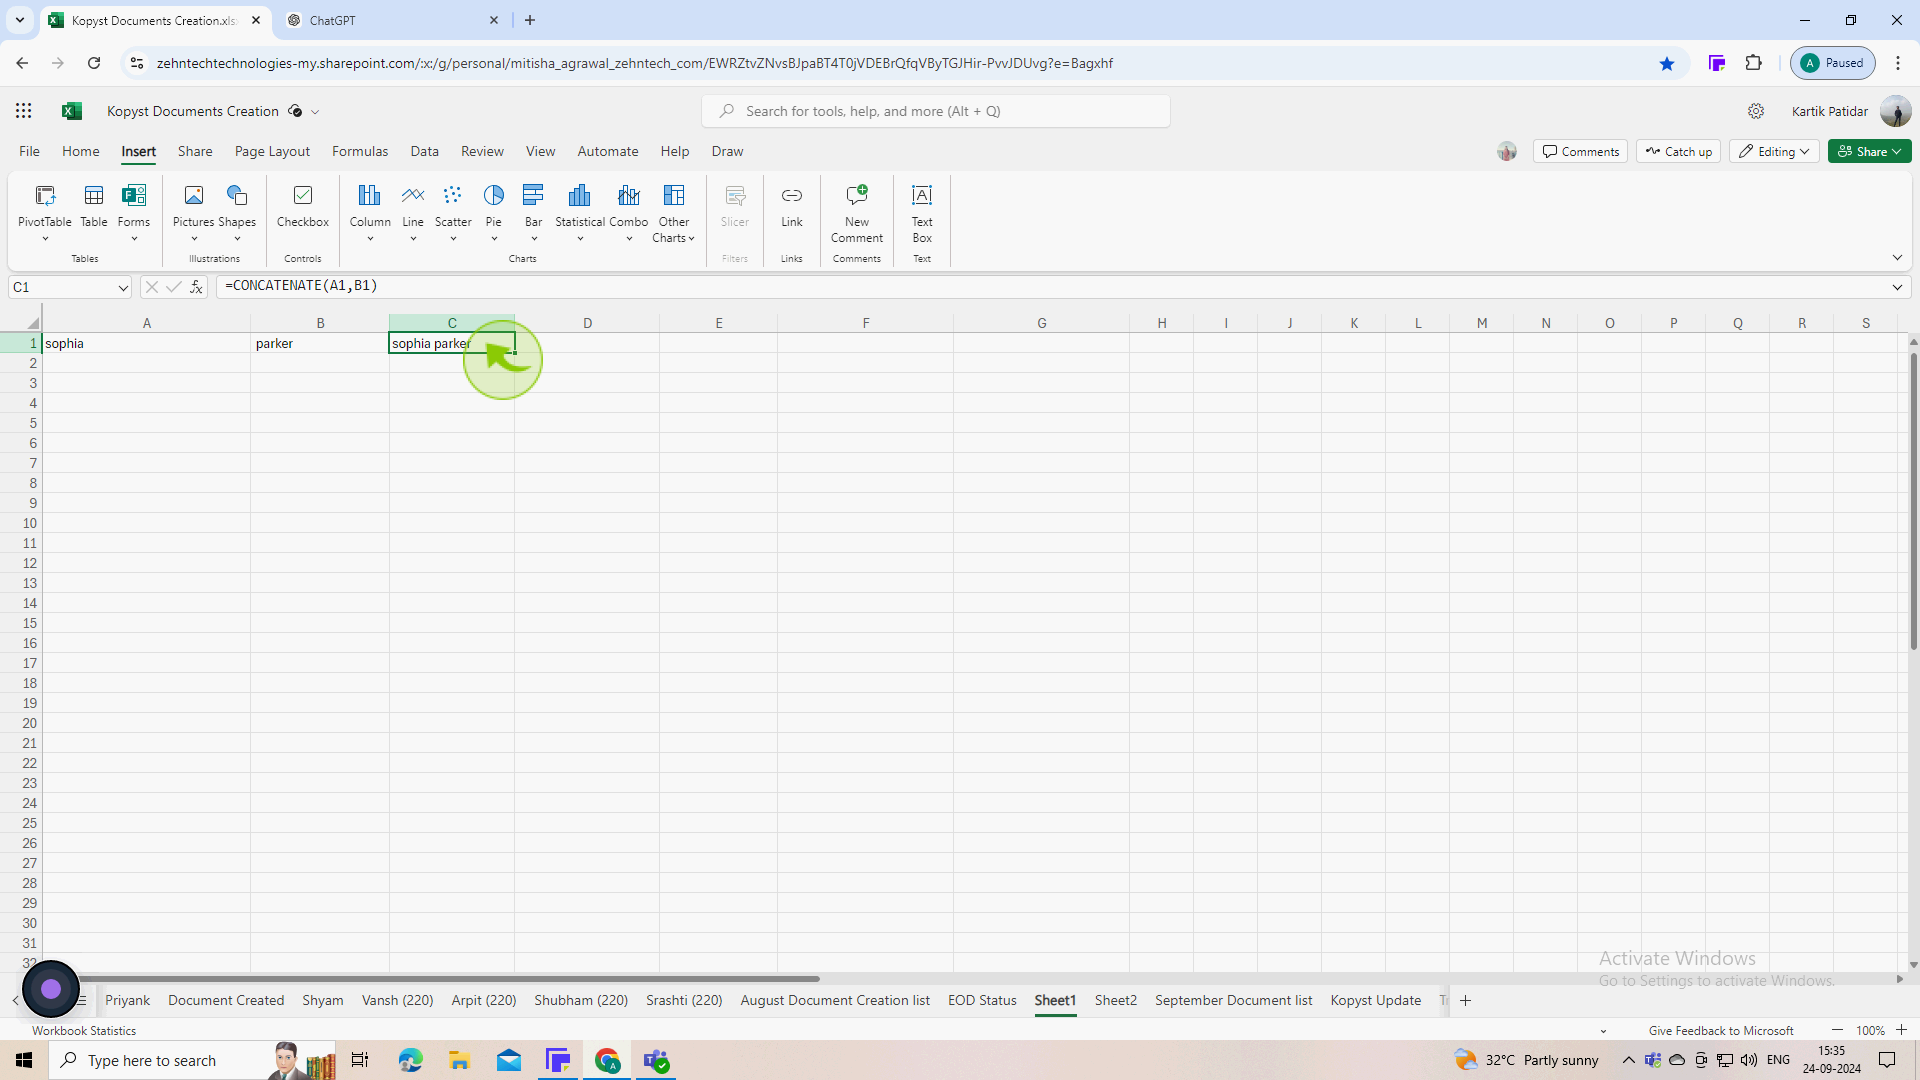
Task: Open the Microsoft 365 app launcher
Action: [x=24, y=111]
